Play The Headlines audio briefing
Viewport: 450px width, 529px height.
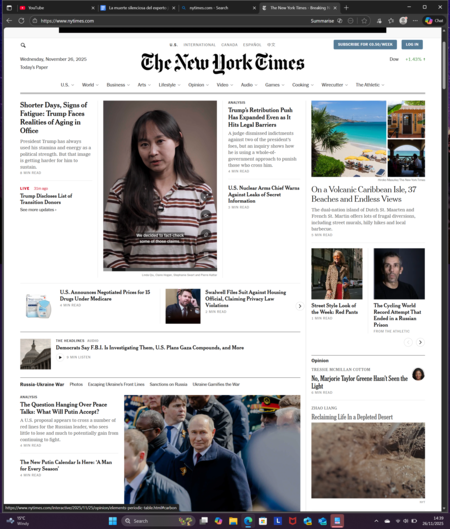(x=60, y=357)
